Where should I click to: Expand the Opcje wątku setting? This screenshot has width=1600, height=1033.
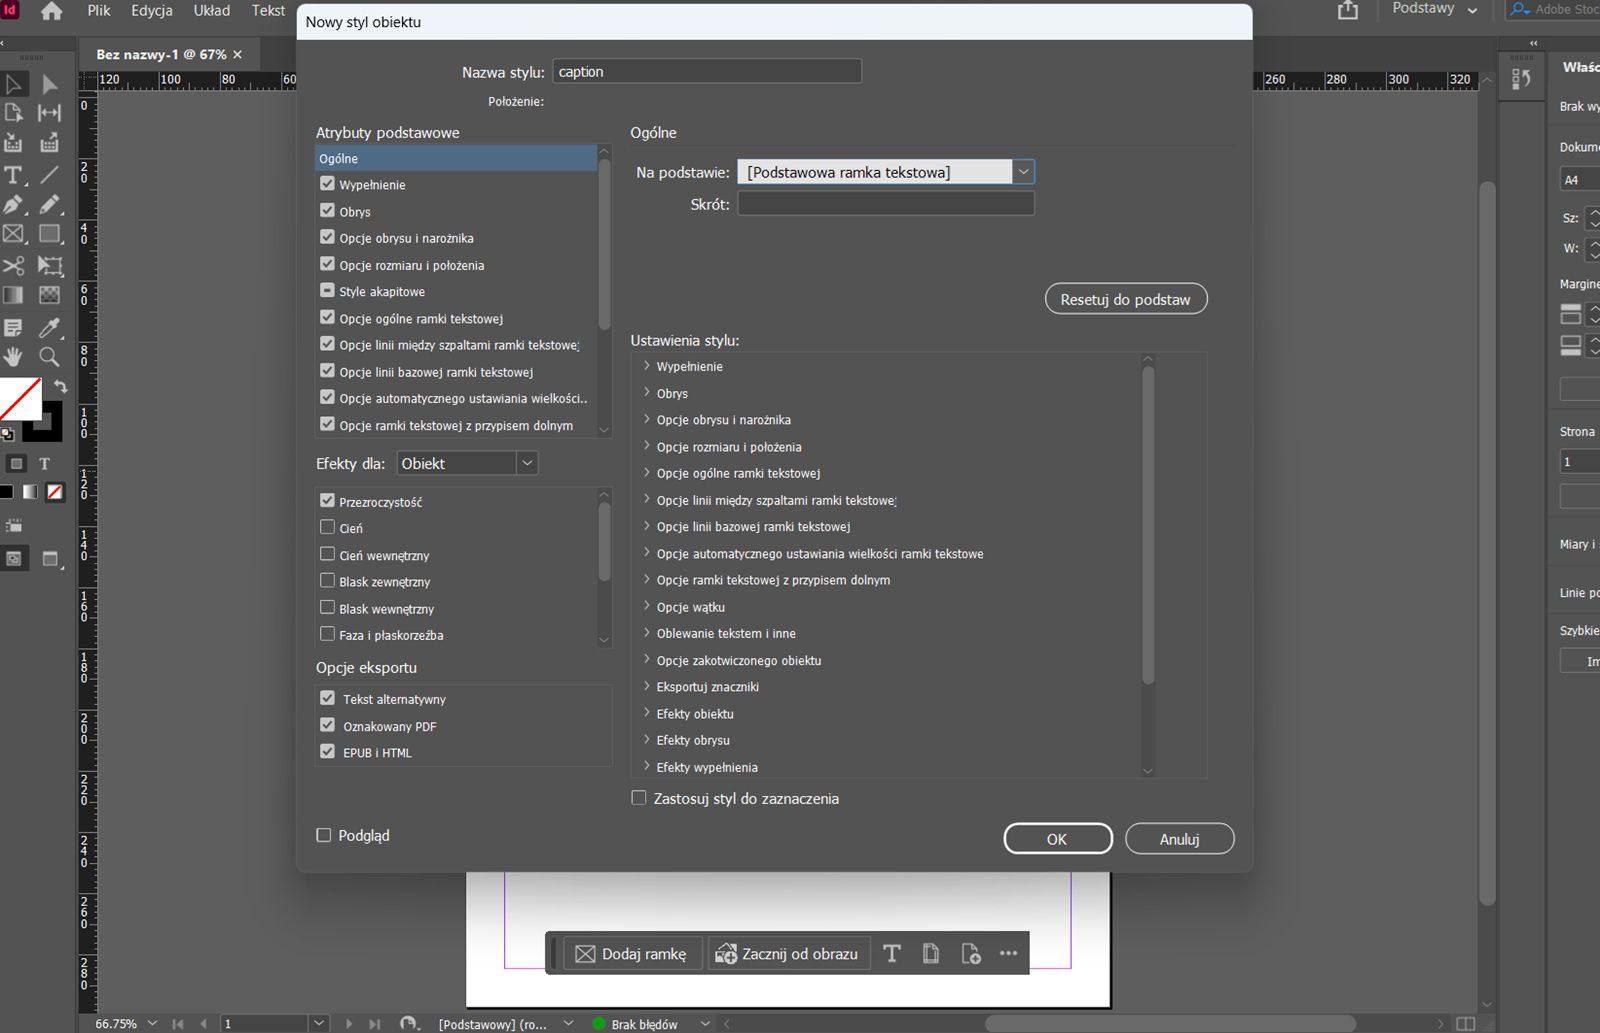click(x=647, y=606)
